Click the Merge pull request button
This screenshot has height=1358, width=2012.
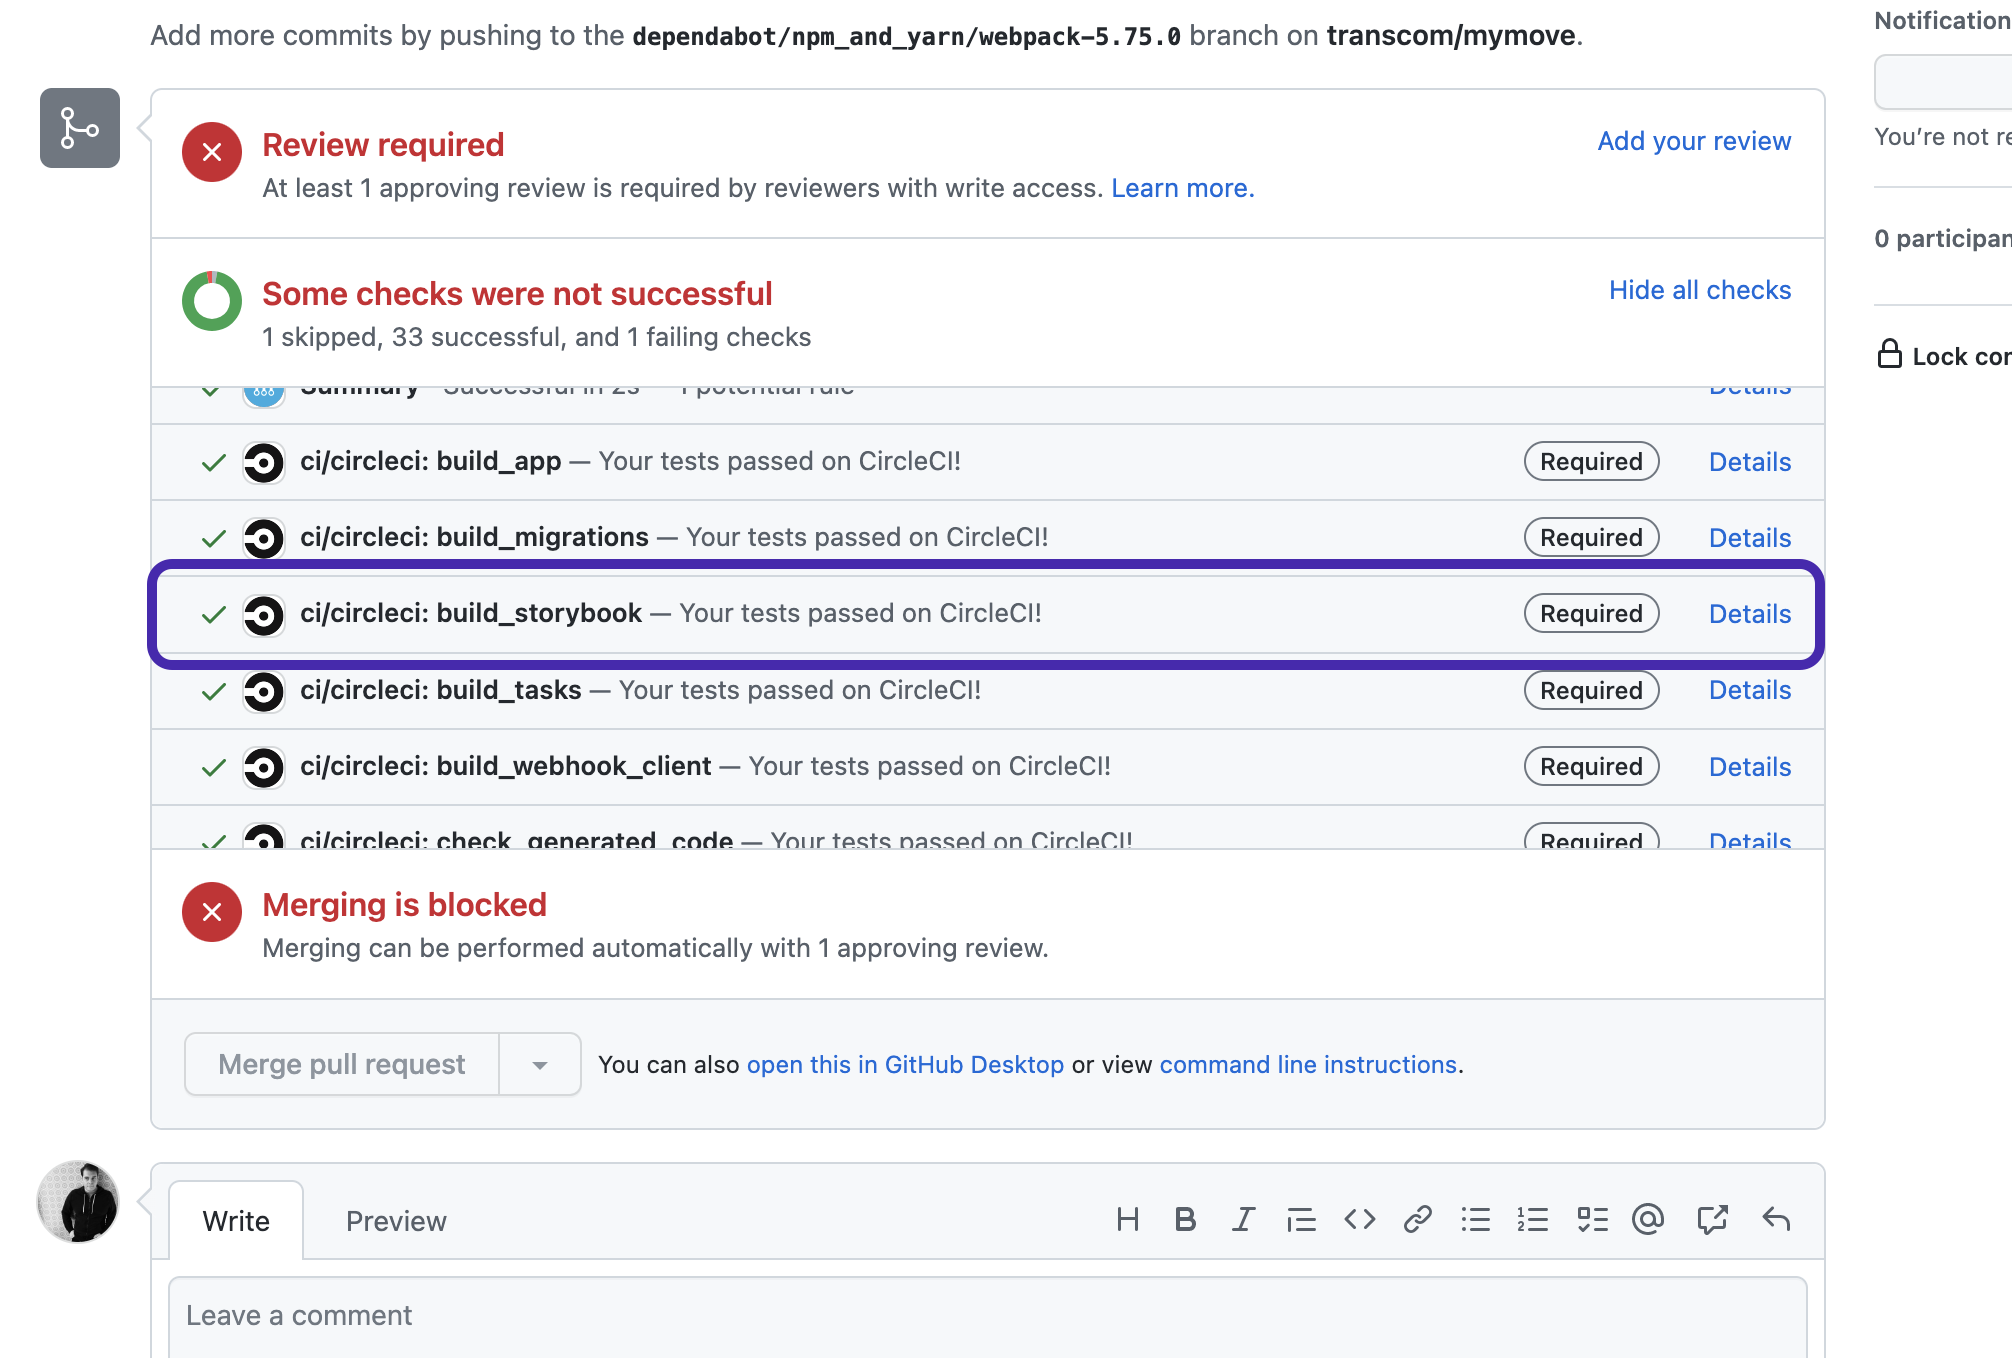click(x=341, y=1064)
